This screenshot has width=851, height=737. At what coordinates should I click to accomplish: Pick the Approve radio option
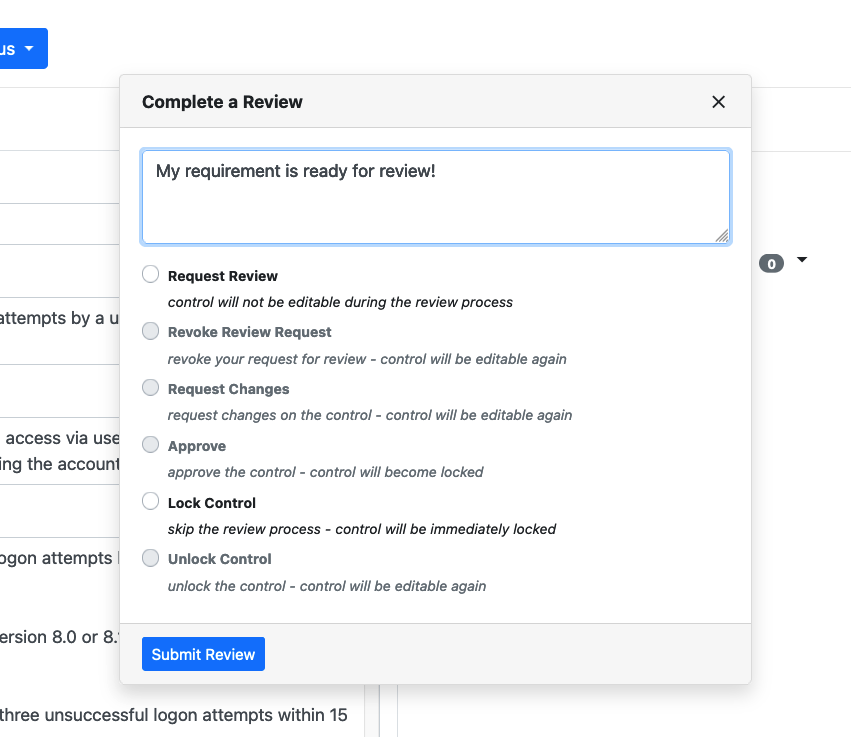click(x=150, y=445)
